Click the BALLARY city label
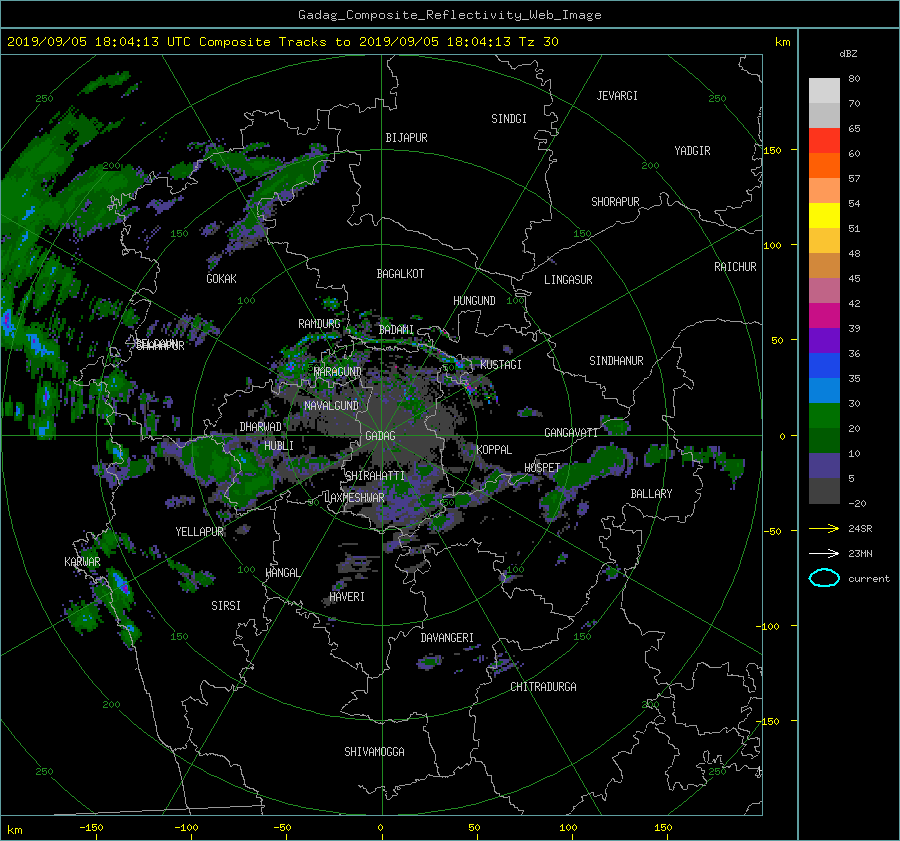900x841 pixels. (651, 494)
